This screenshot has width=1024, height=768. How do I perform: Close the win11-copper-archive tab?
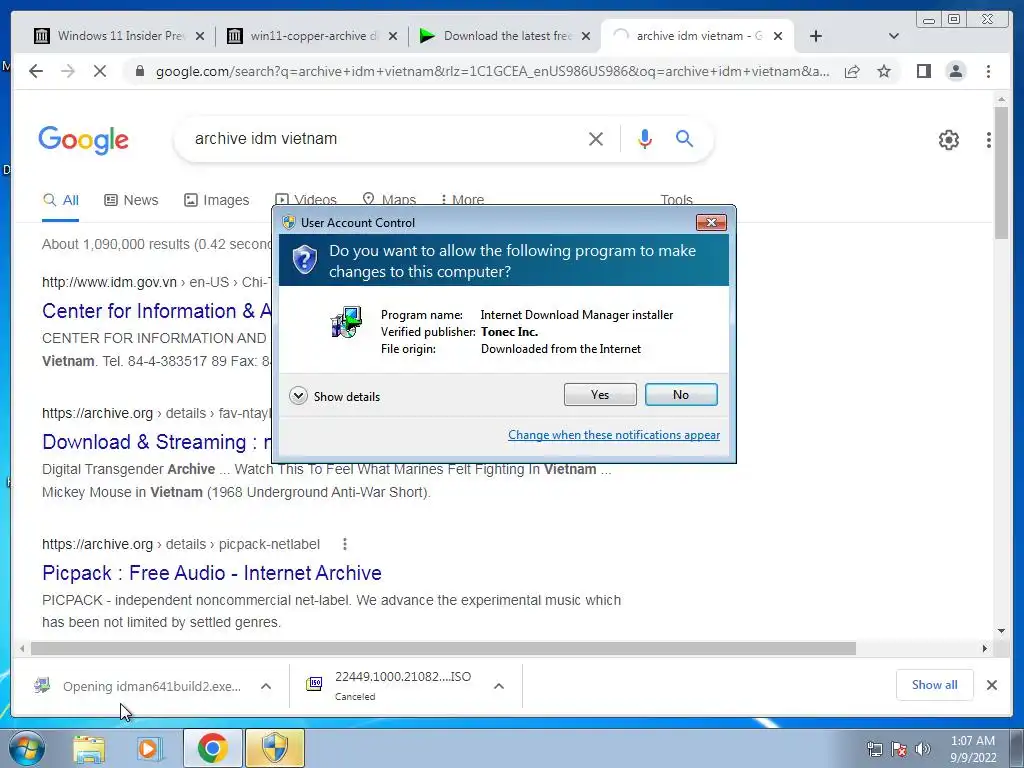click(392, 36)
